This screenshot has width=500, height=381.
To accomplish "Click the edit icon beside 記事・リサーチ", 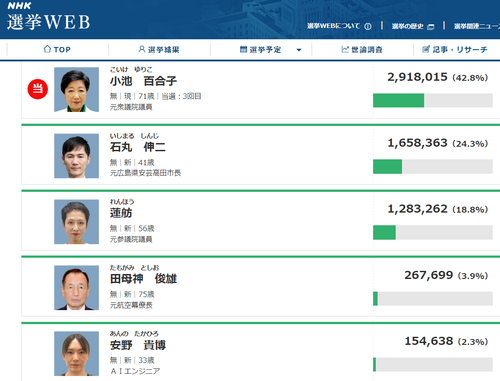I will click(x=426, y=49).
